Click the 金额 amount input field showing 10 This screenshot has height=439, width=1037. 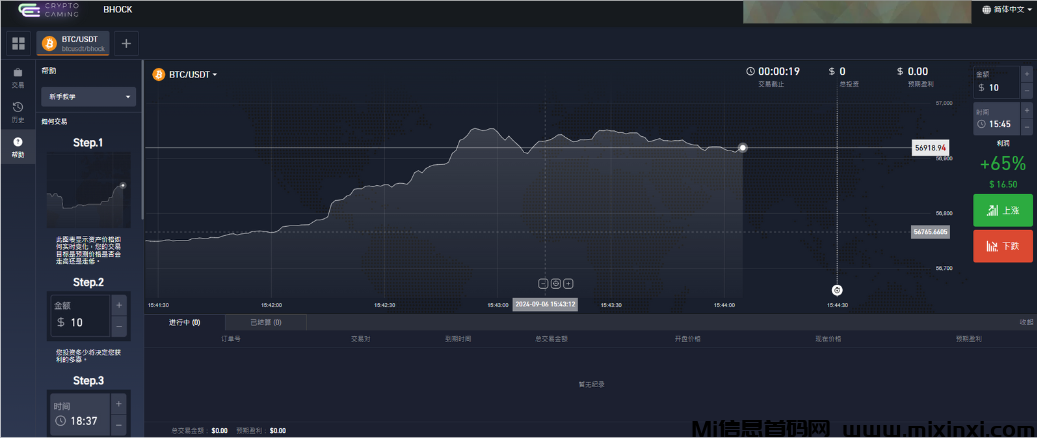[x=996, y=88]
